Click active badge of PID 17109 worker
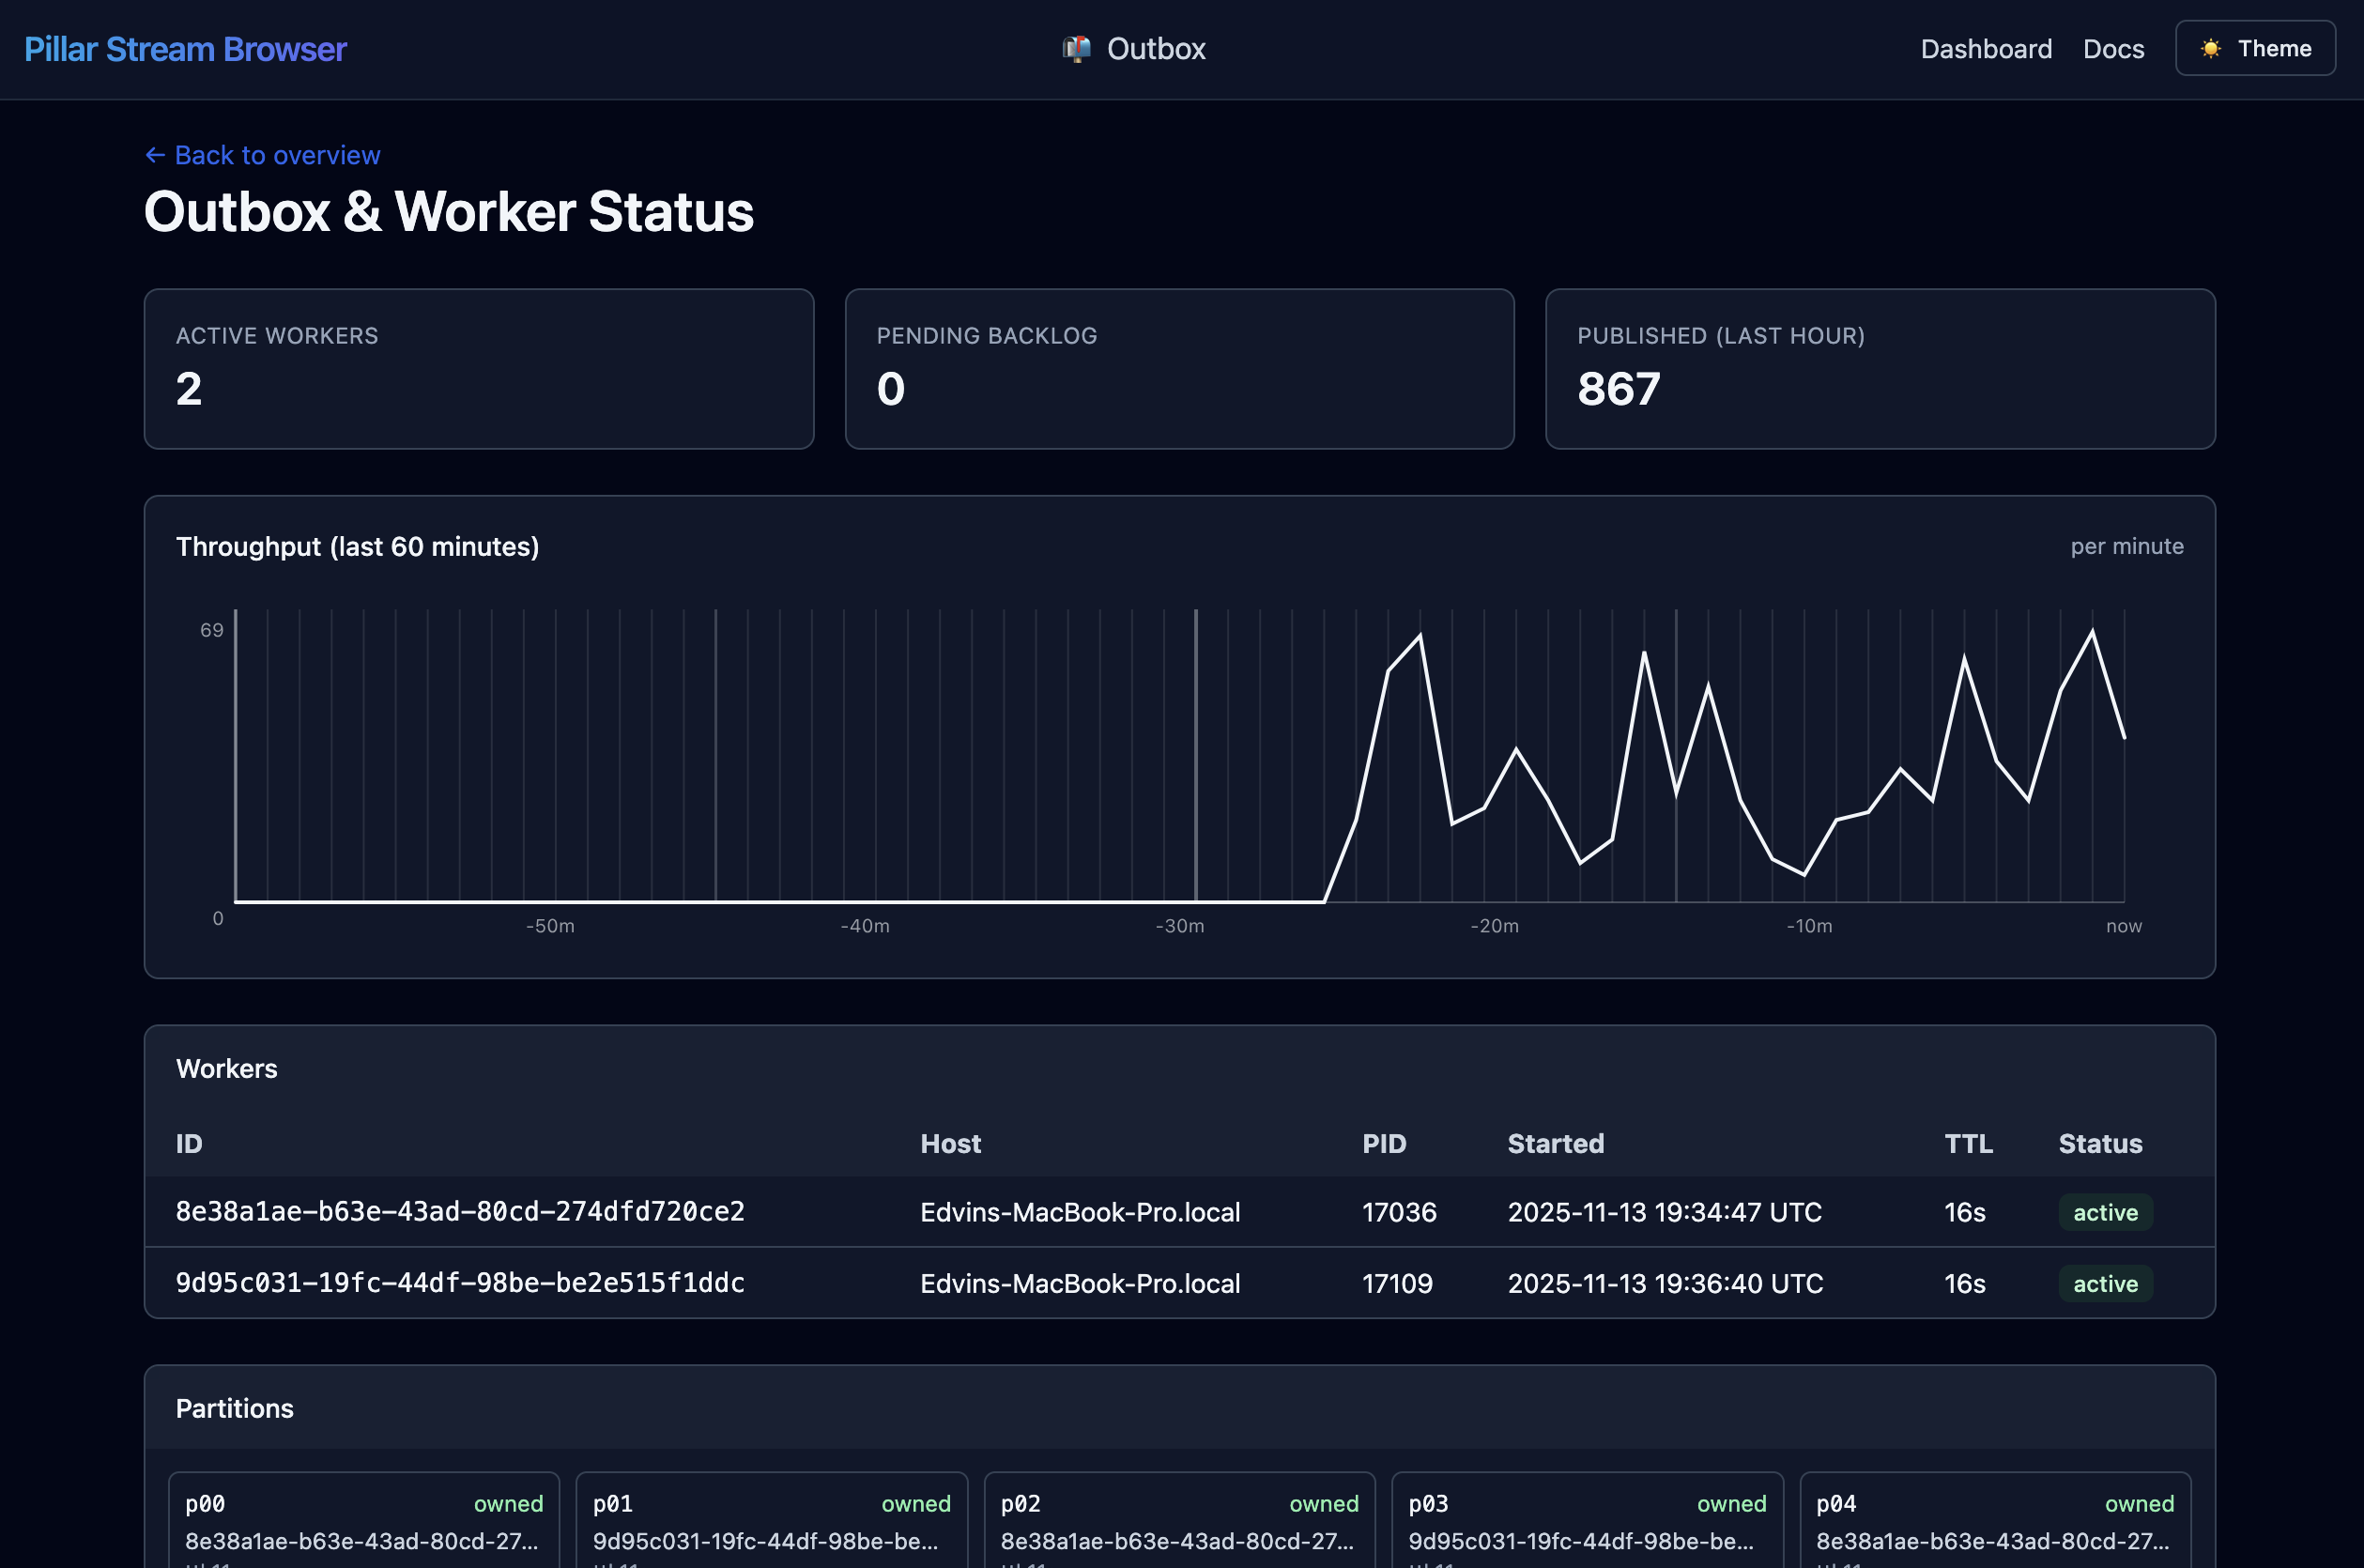 point(2104,1283)
